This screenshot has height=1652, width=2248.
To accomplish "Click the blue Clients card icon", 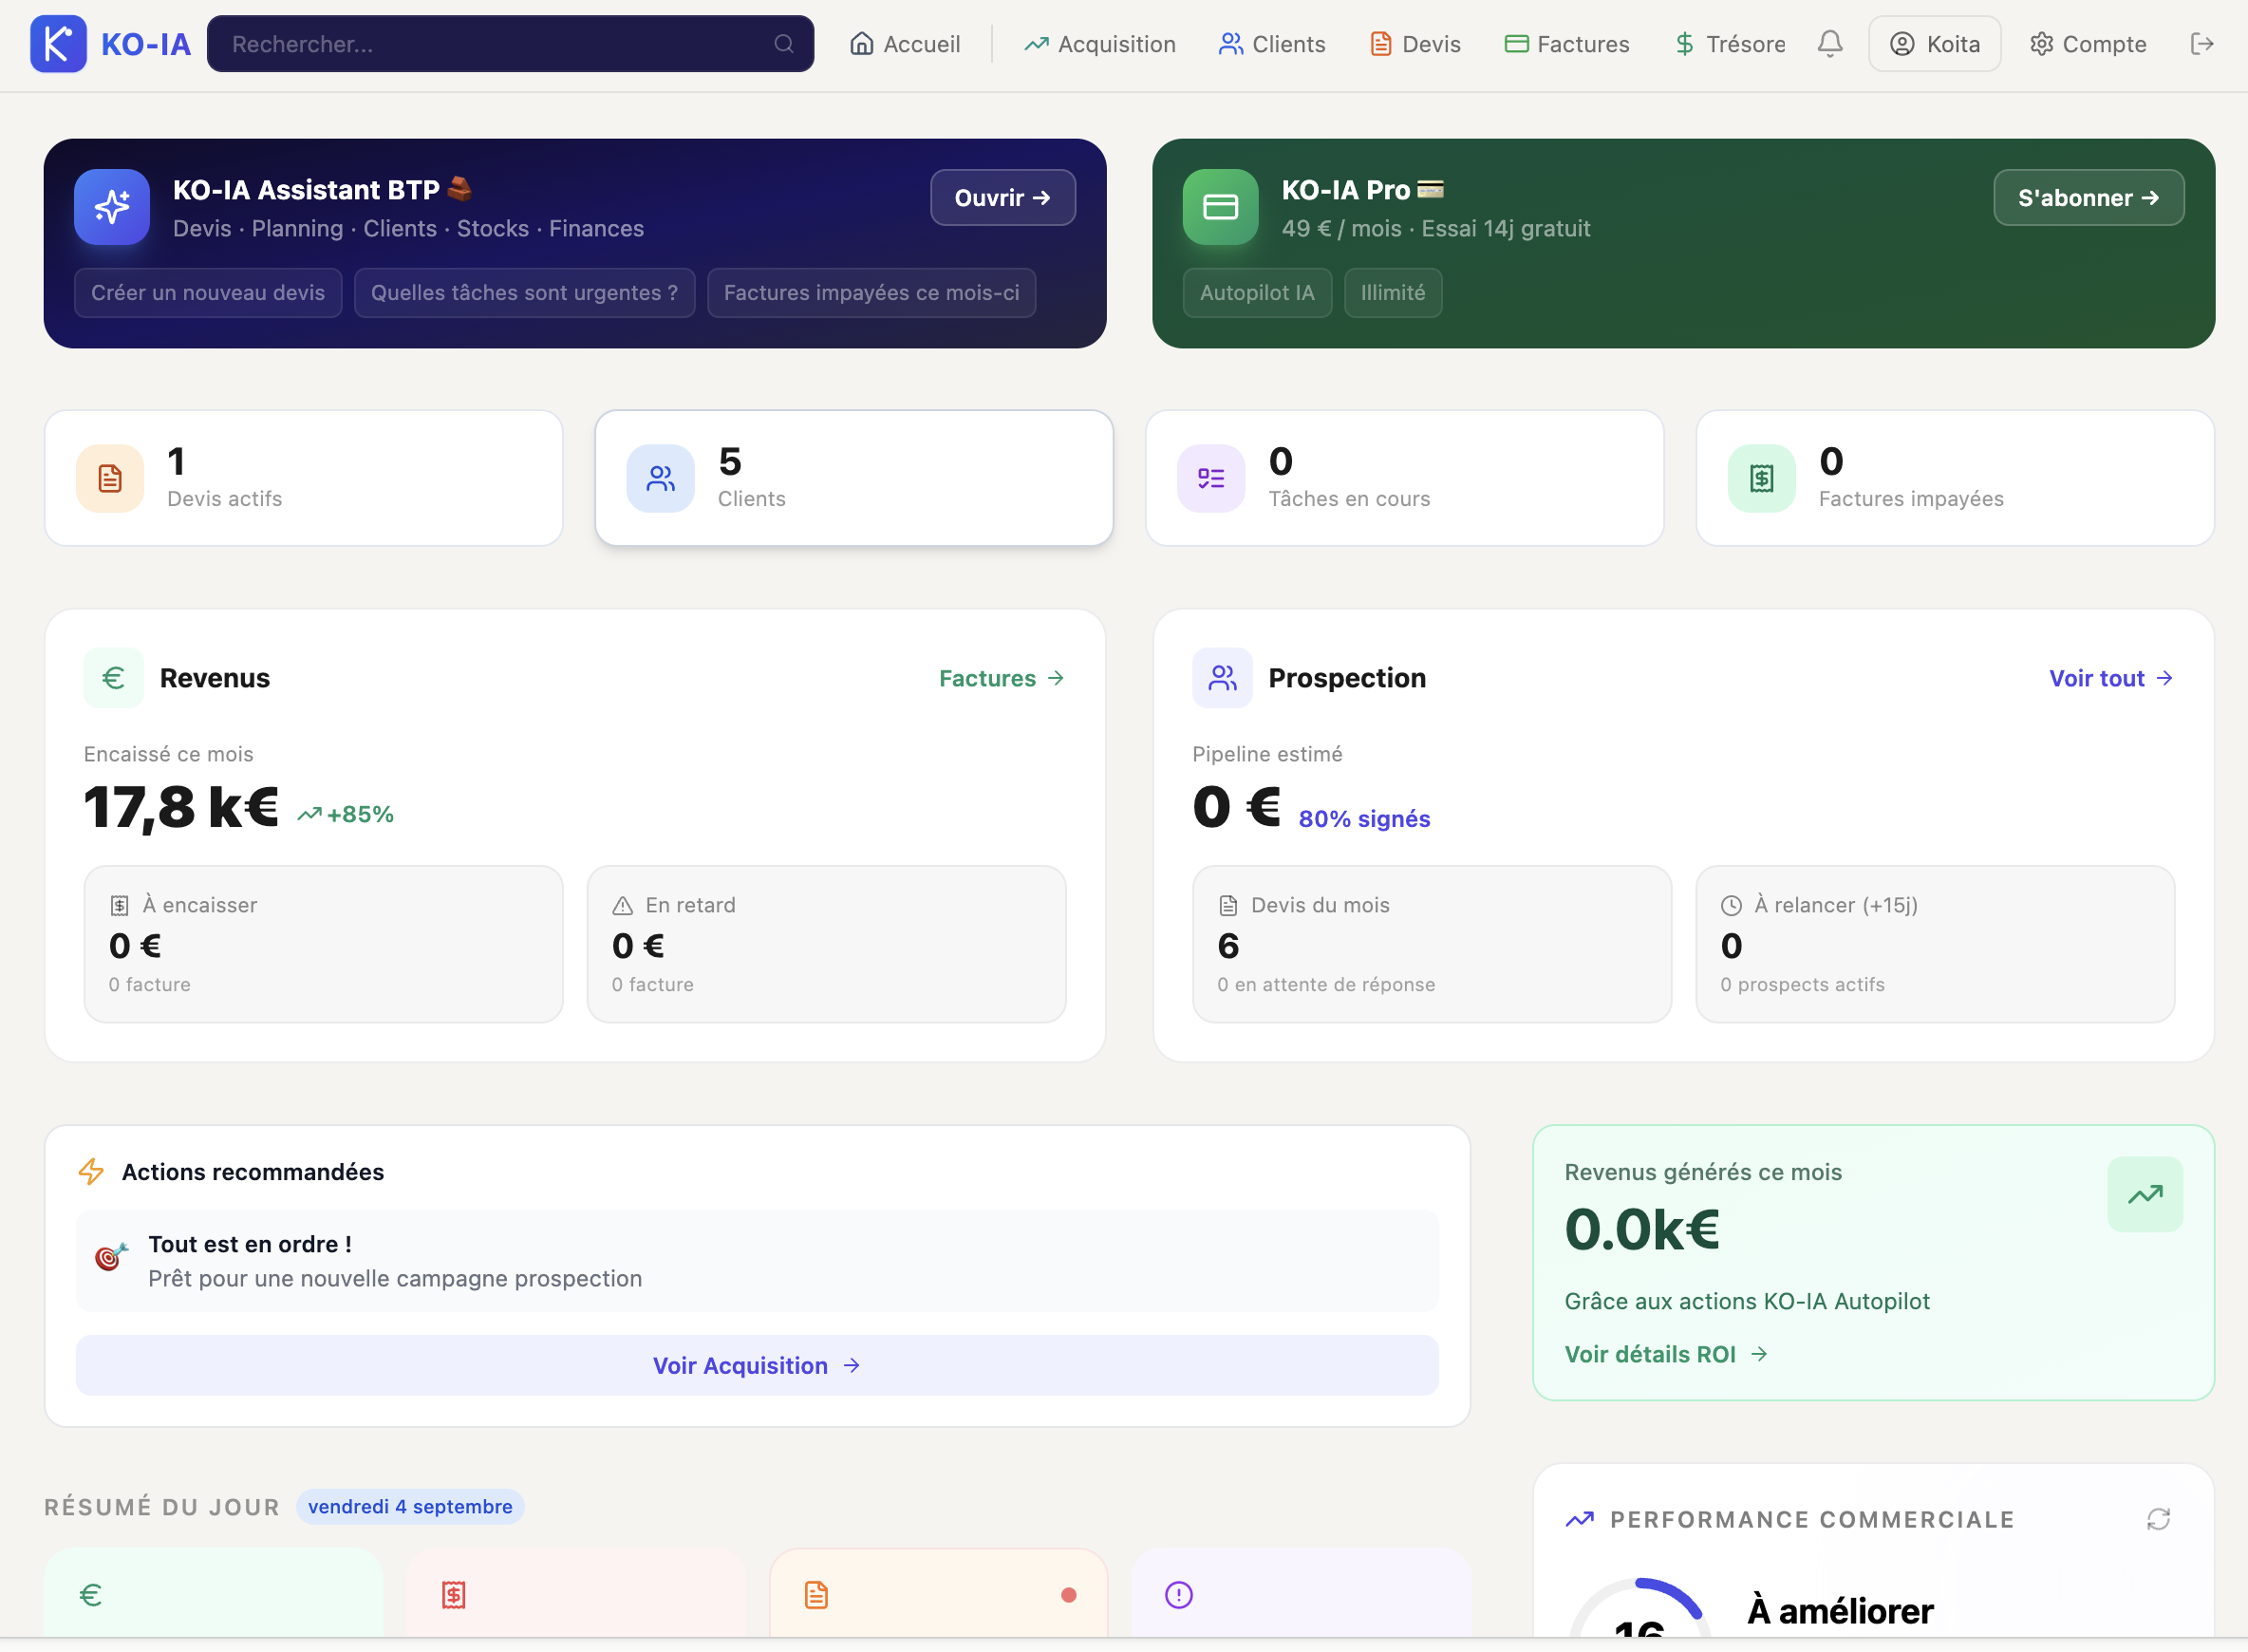I will click(660, 478).
